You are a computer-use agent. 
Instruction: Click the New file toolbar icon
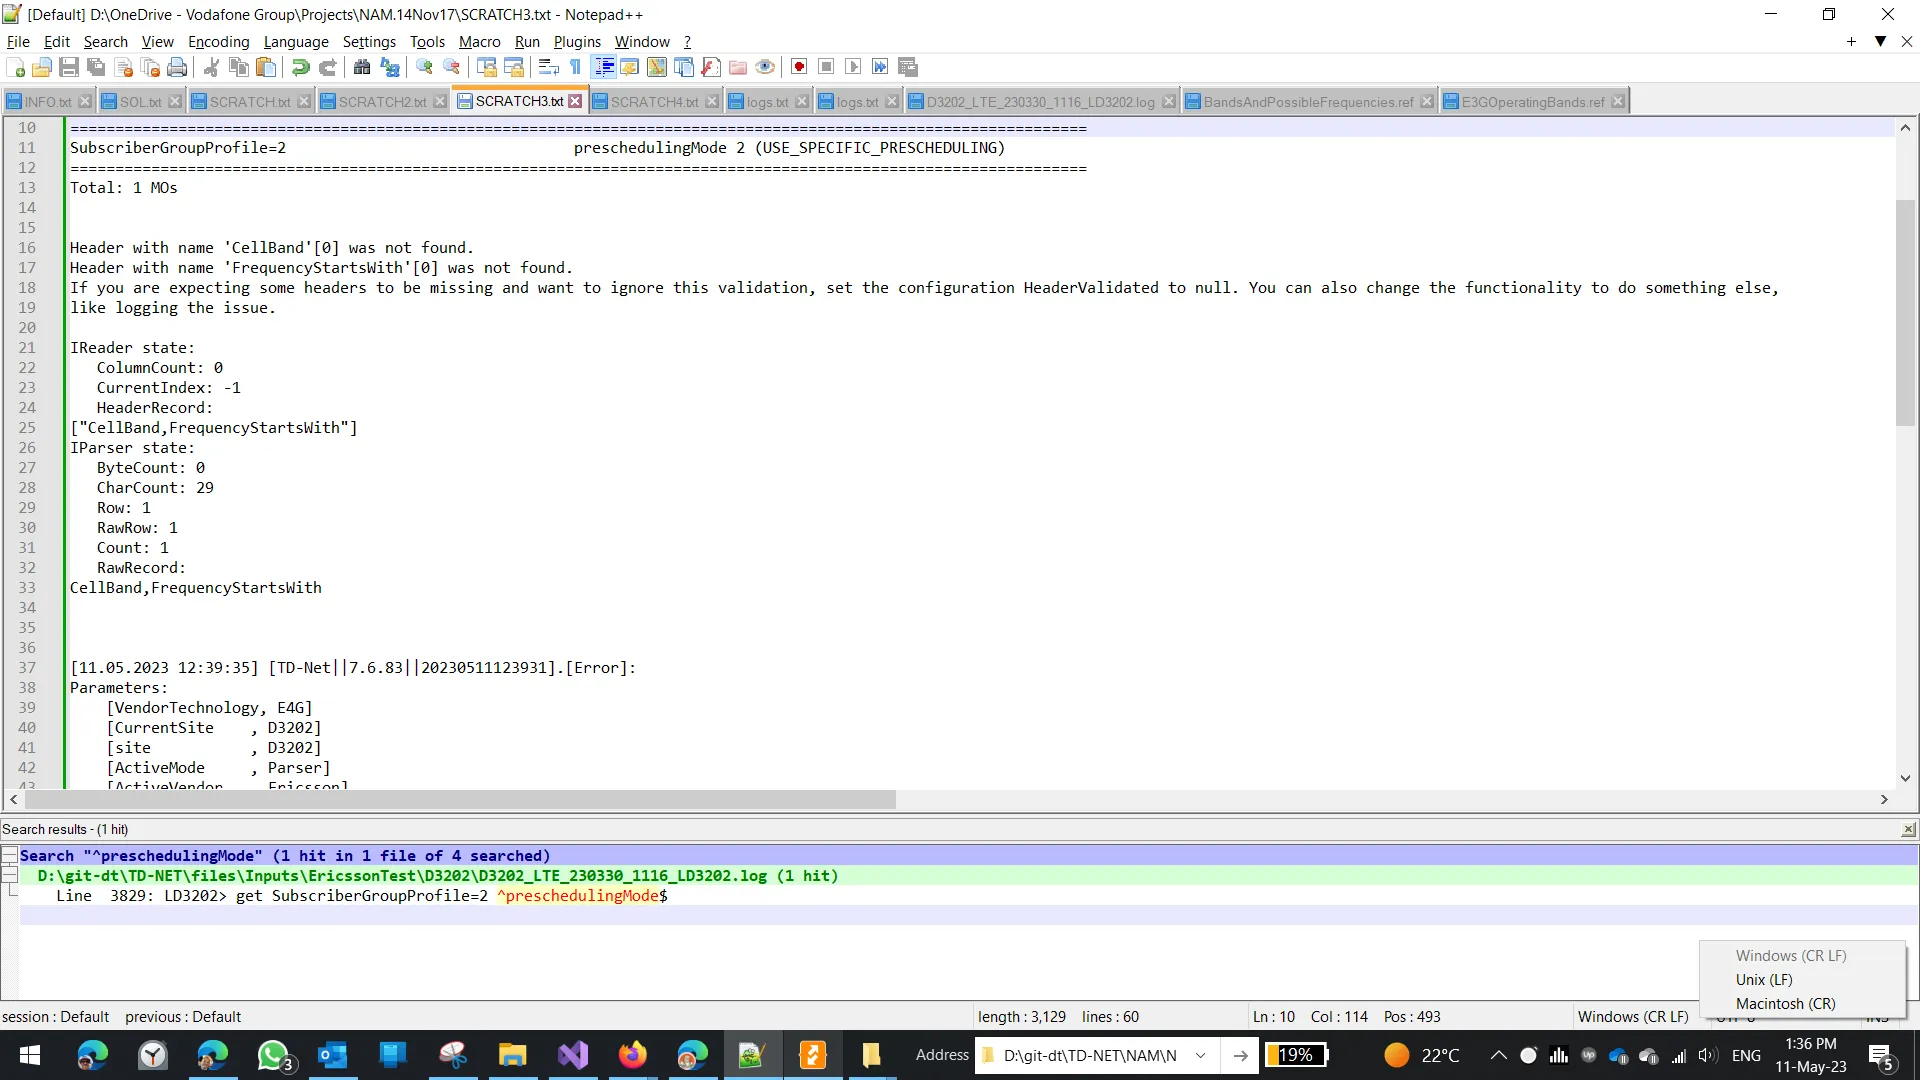16,67
